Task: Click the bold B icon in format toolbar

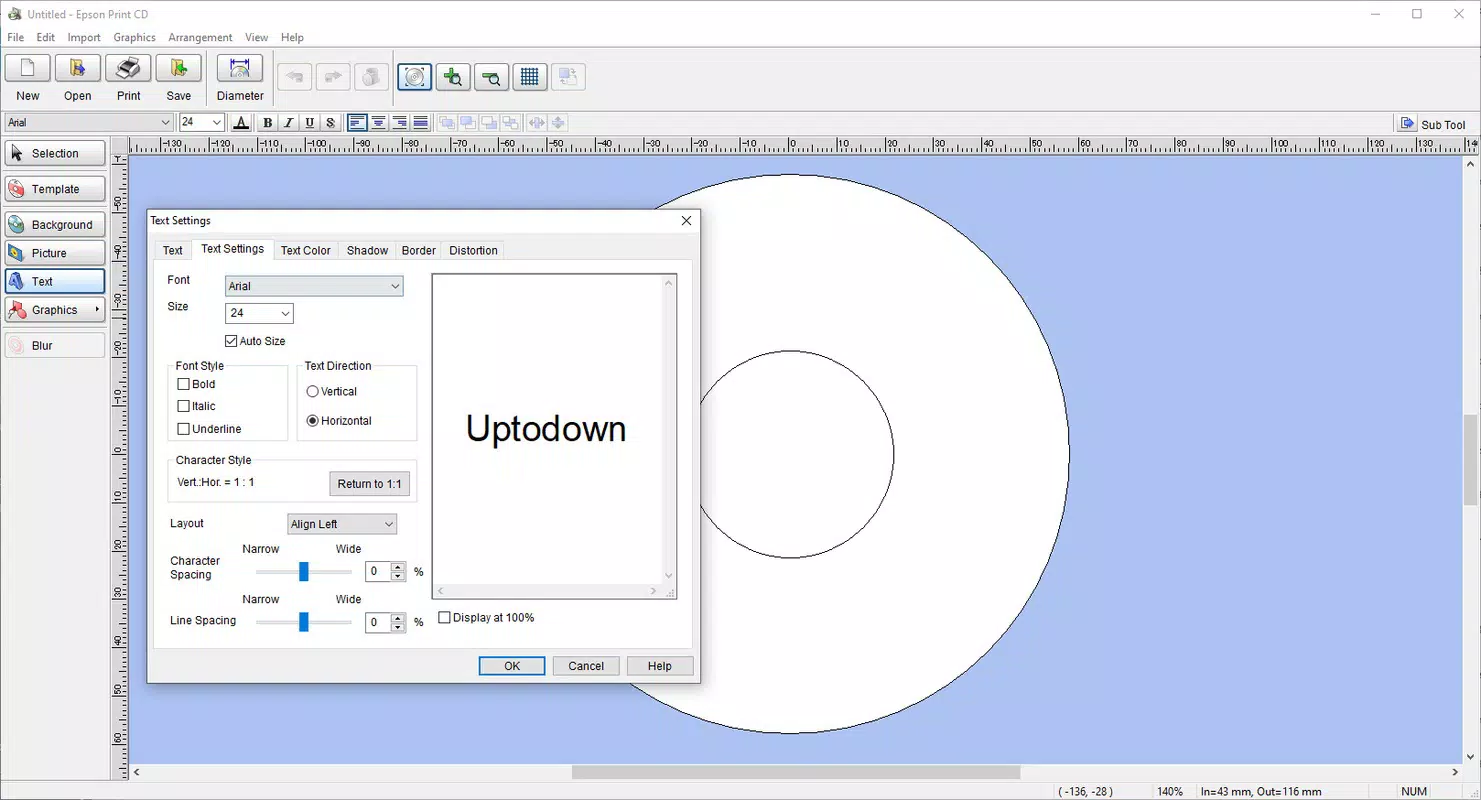Action: pos(267,123)
